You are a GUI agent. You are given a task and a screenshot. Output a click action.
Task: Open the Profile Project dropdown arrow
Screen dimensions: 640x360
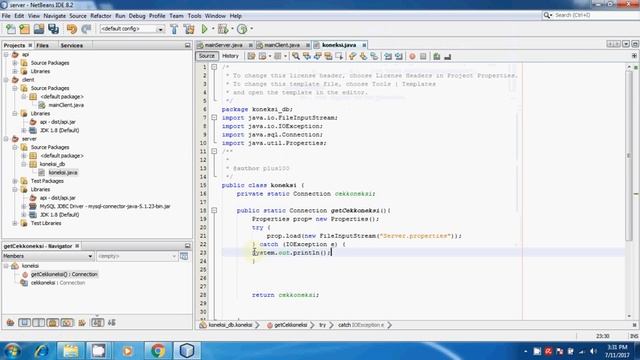click(x=251, y=29)
